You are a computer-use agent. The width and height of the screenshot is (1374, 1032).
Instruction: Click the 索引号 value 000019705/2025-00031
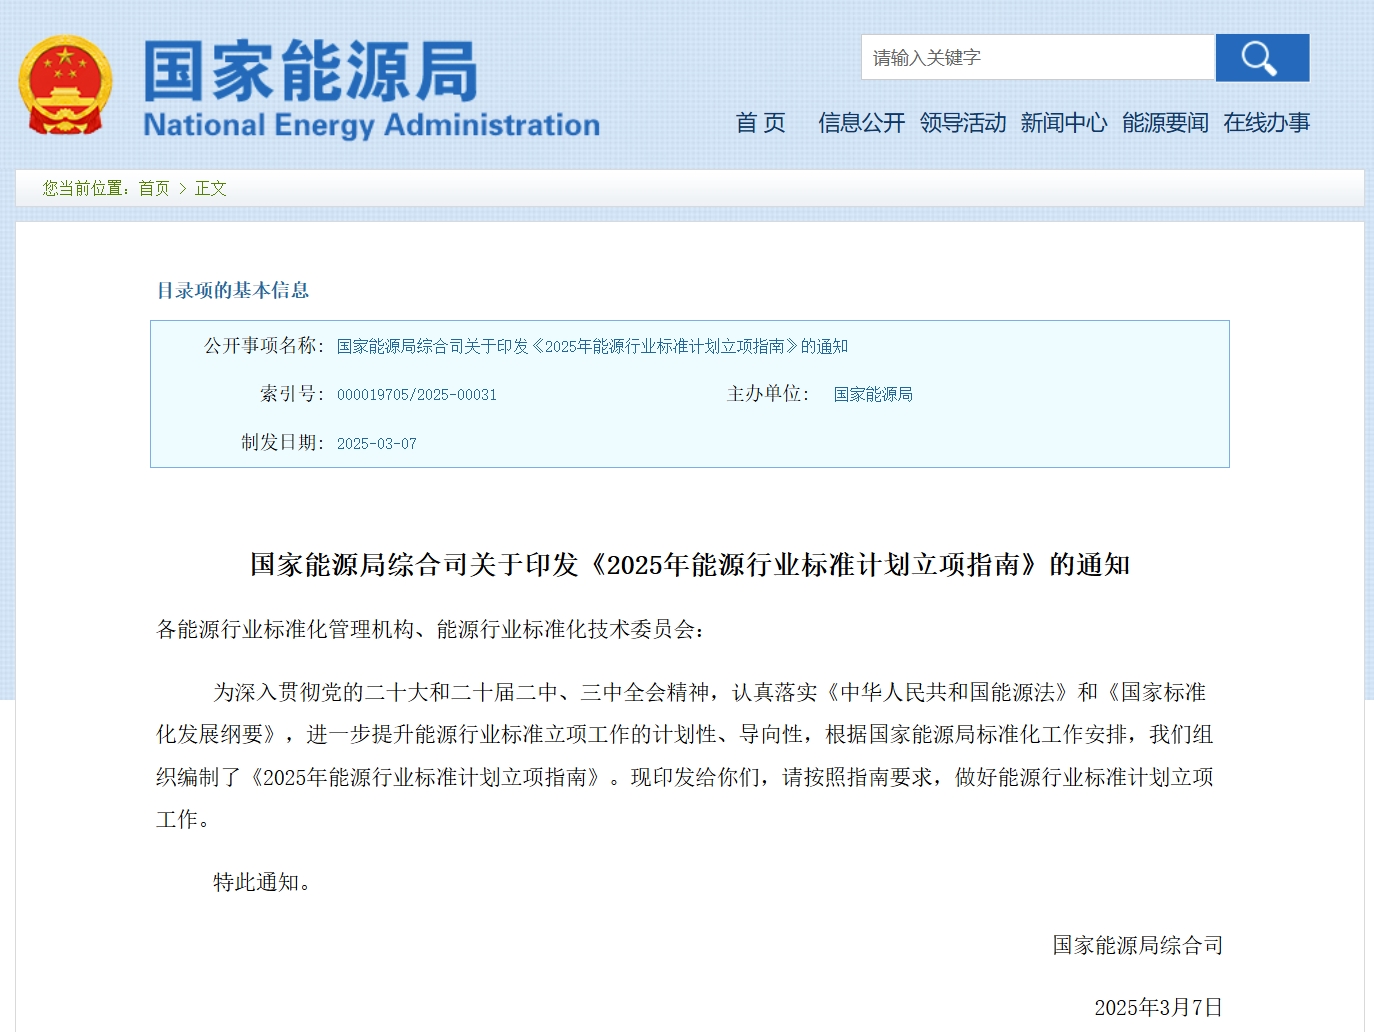pos(418,395)
